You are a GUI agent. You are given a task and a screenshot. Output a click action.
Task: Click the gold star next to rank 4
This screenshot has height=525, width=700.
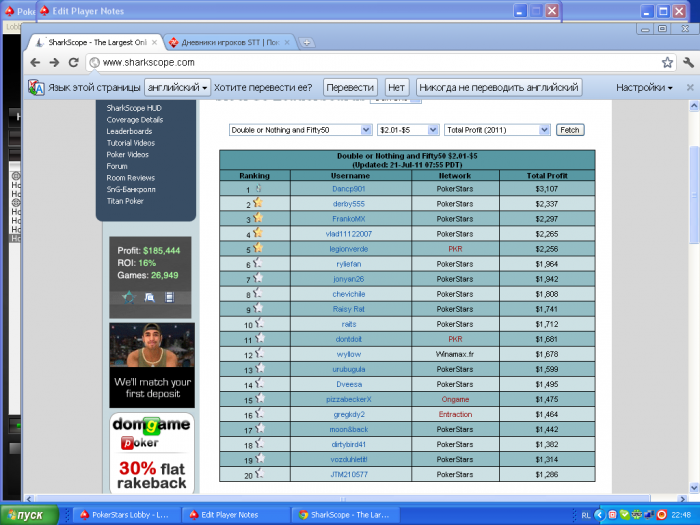[258, 233]
